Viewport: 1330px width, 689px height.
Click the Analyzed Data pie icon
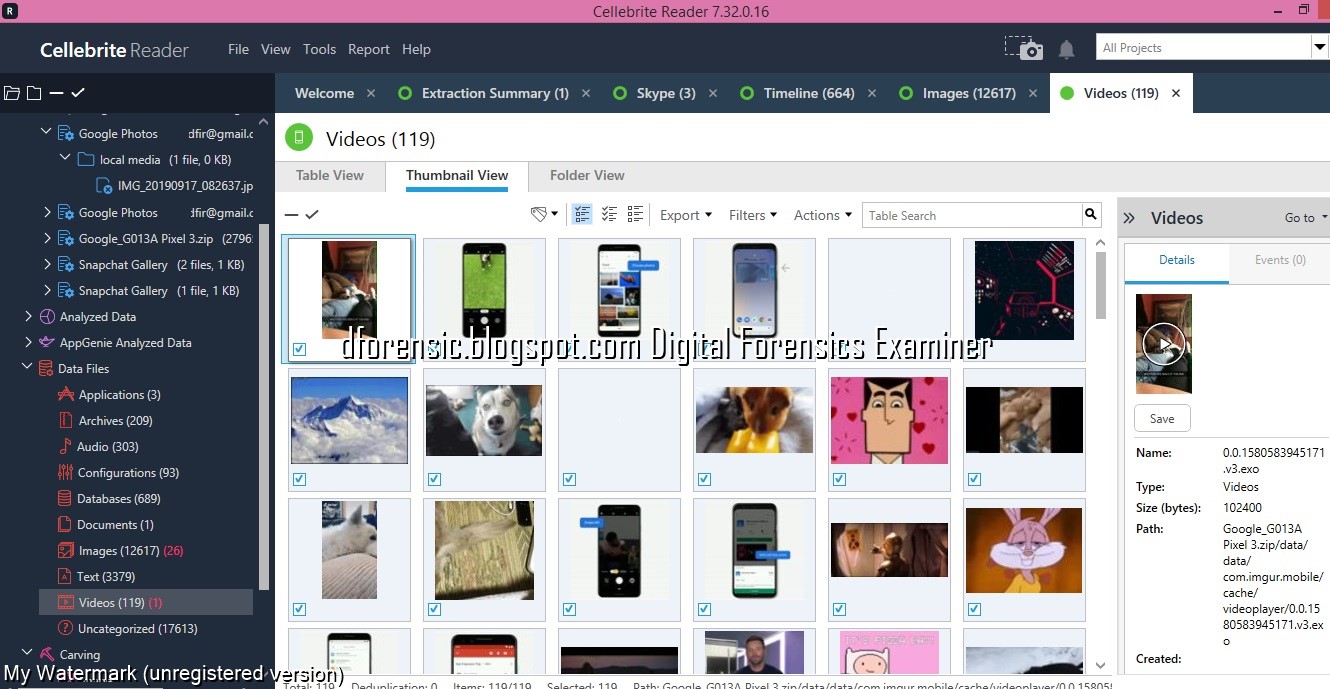point(46,317)
